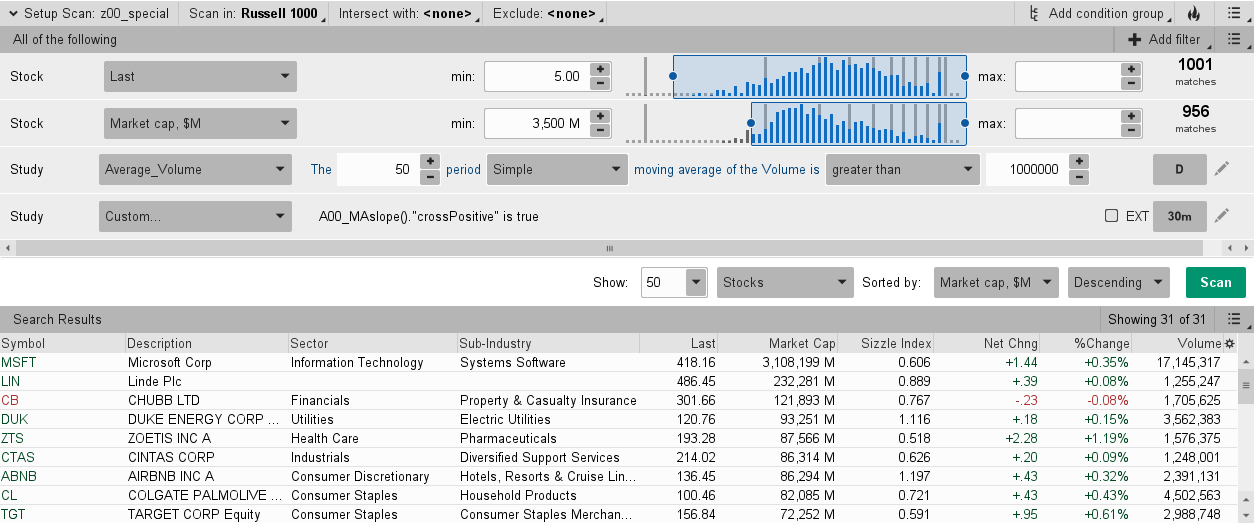Click the ABNB symbol
Screen dimensions: 1254x523
19,477
